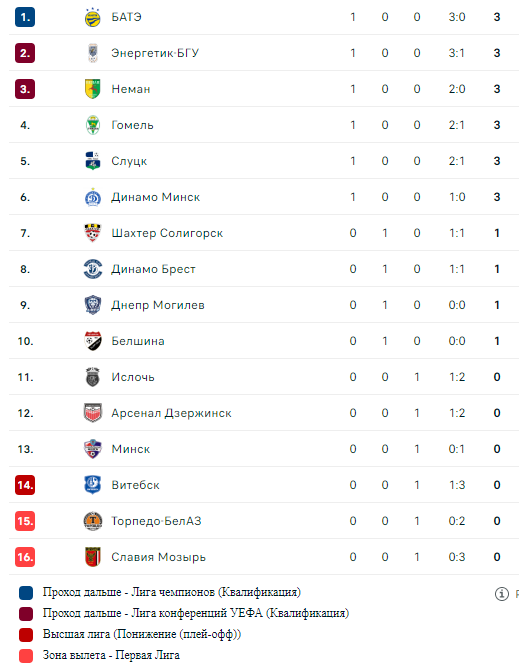The width and height of the screenshot is (519, 670).
Task: Click the Динамо Брест crest
Action: point(93,269)
